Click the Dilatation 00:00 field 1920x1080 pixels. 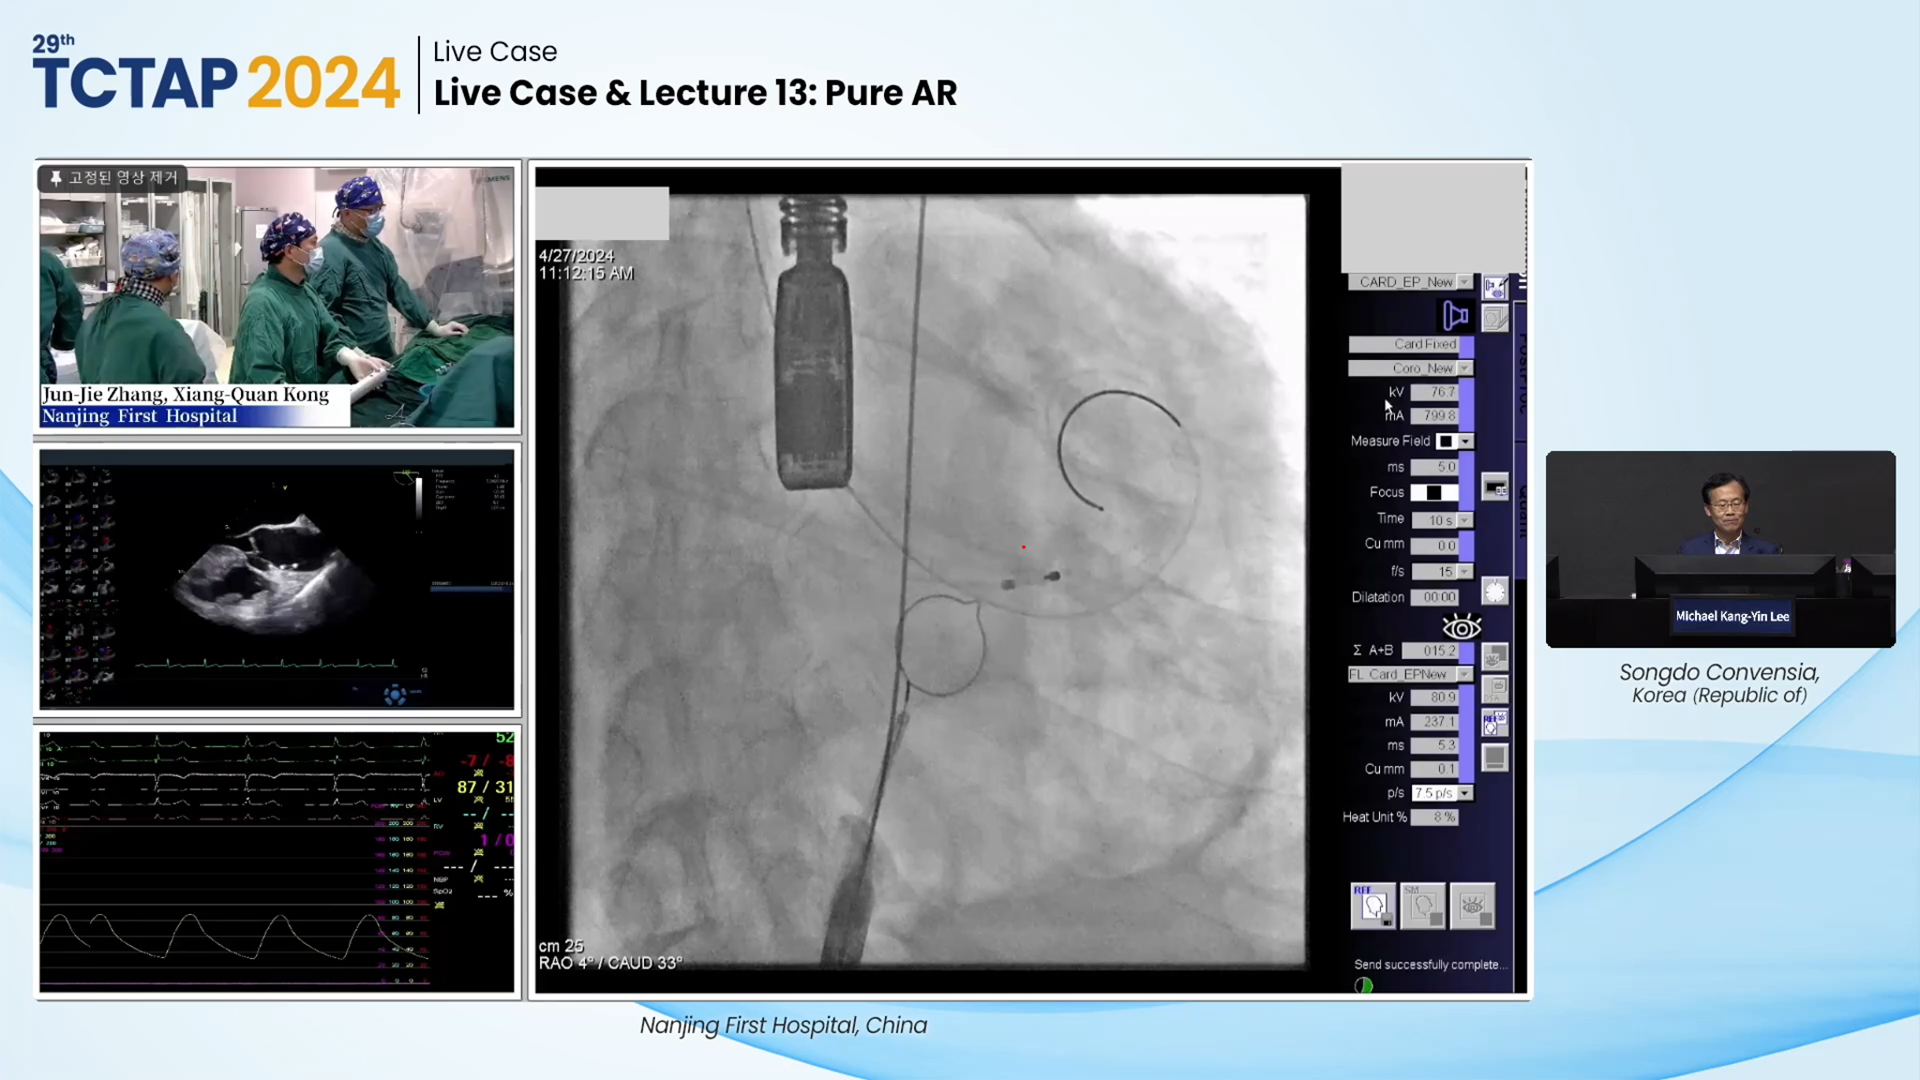click(x=1434, y=597)
